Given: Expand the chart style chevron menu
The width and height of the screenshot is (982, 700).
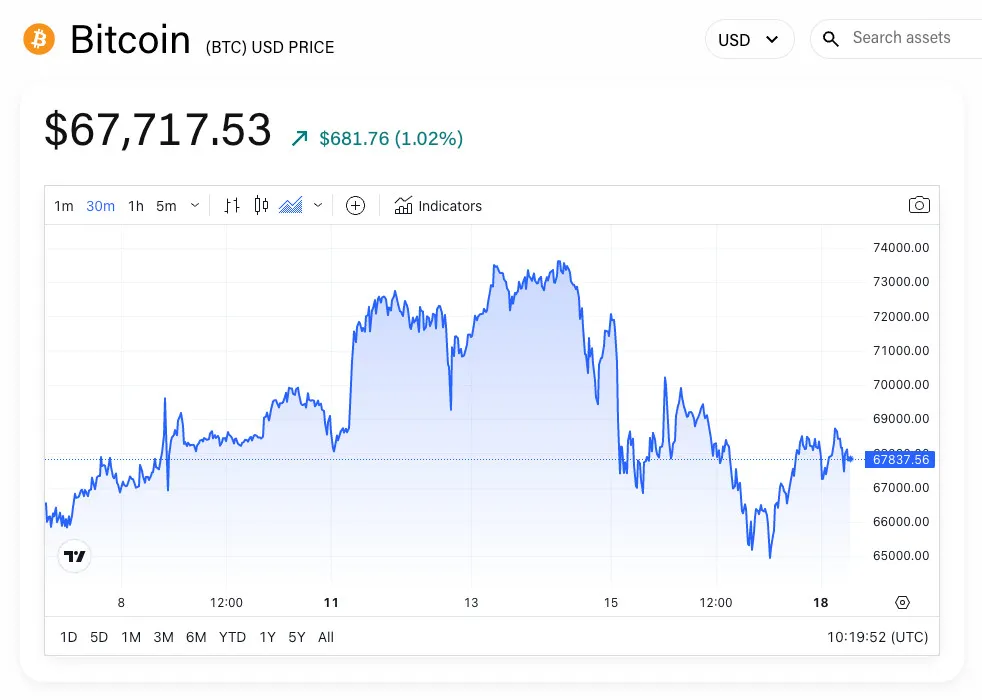Looking at the screenshot, I should pyautogui.click(x=318, y=206).
